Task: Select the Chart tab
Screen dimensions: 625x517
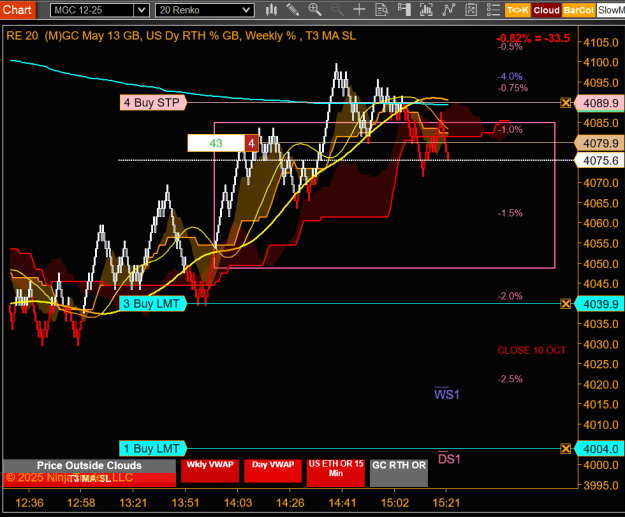Action: click(x=17, y=10)
